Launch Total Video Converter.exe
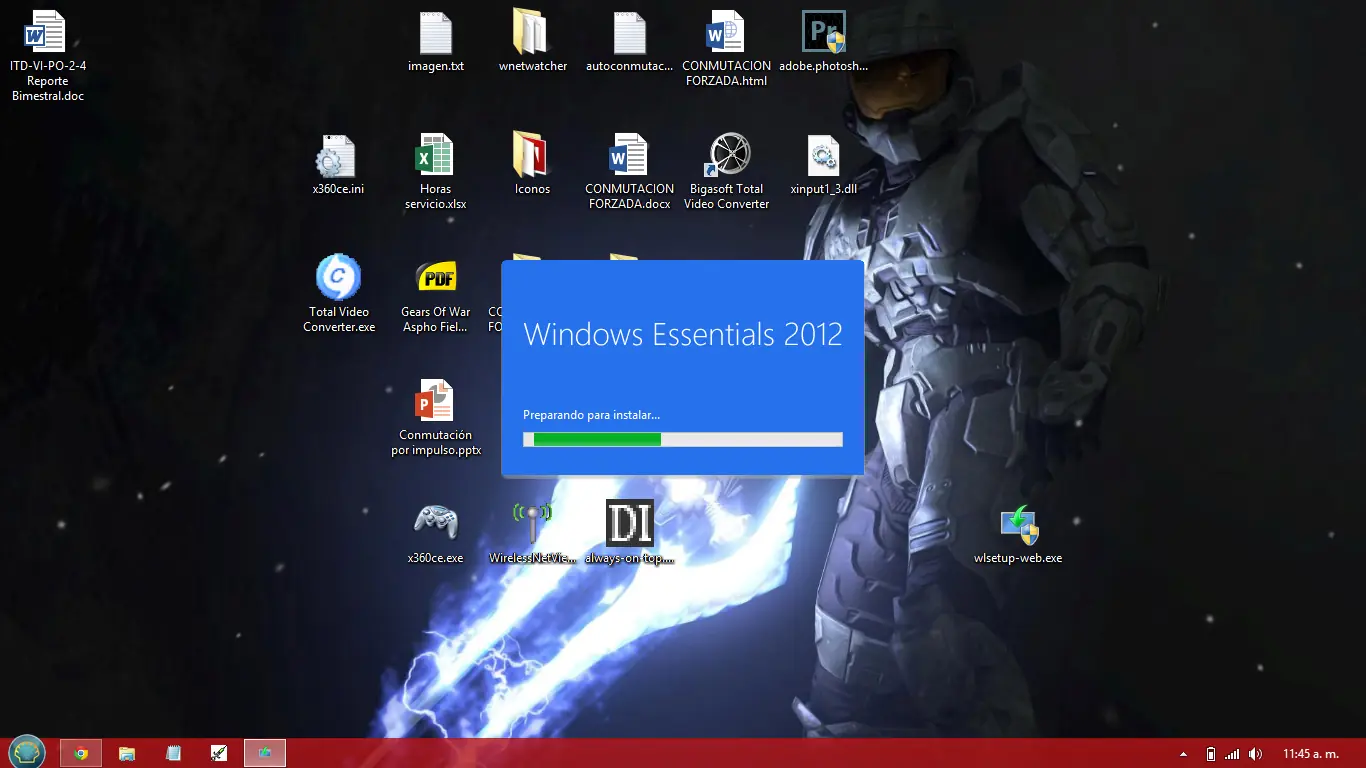 pos(339,293)
